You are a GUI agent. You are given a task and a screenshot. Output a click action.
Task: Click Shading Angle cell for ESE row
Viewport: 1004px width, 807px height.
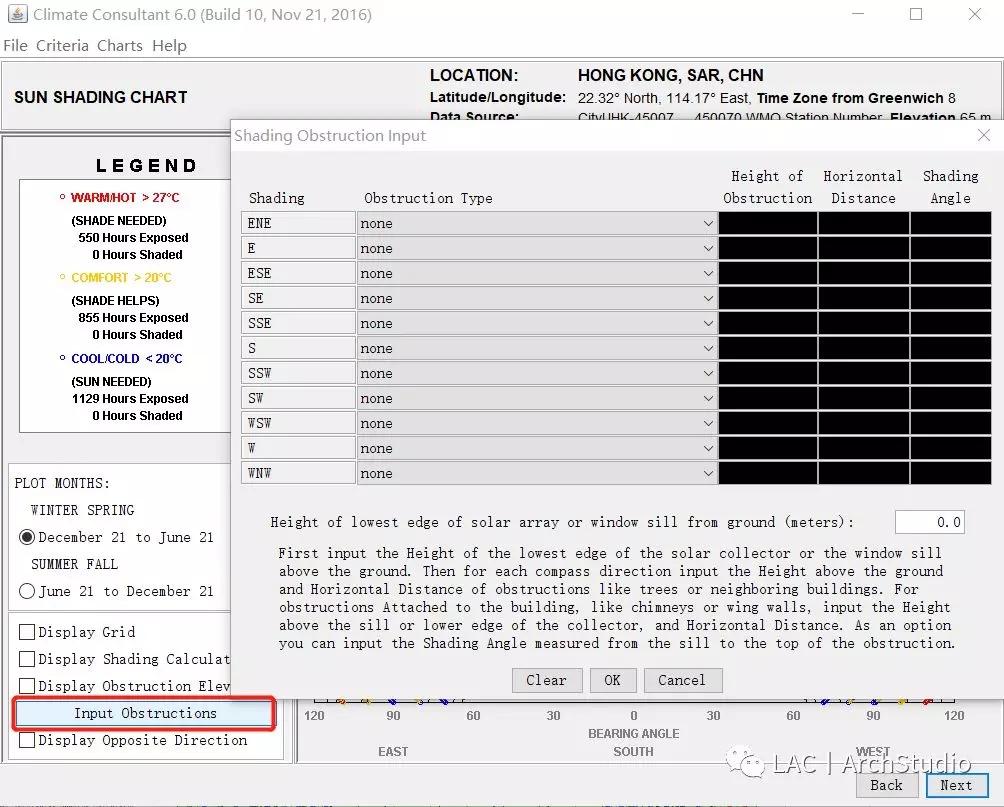[951, 273]
